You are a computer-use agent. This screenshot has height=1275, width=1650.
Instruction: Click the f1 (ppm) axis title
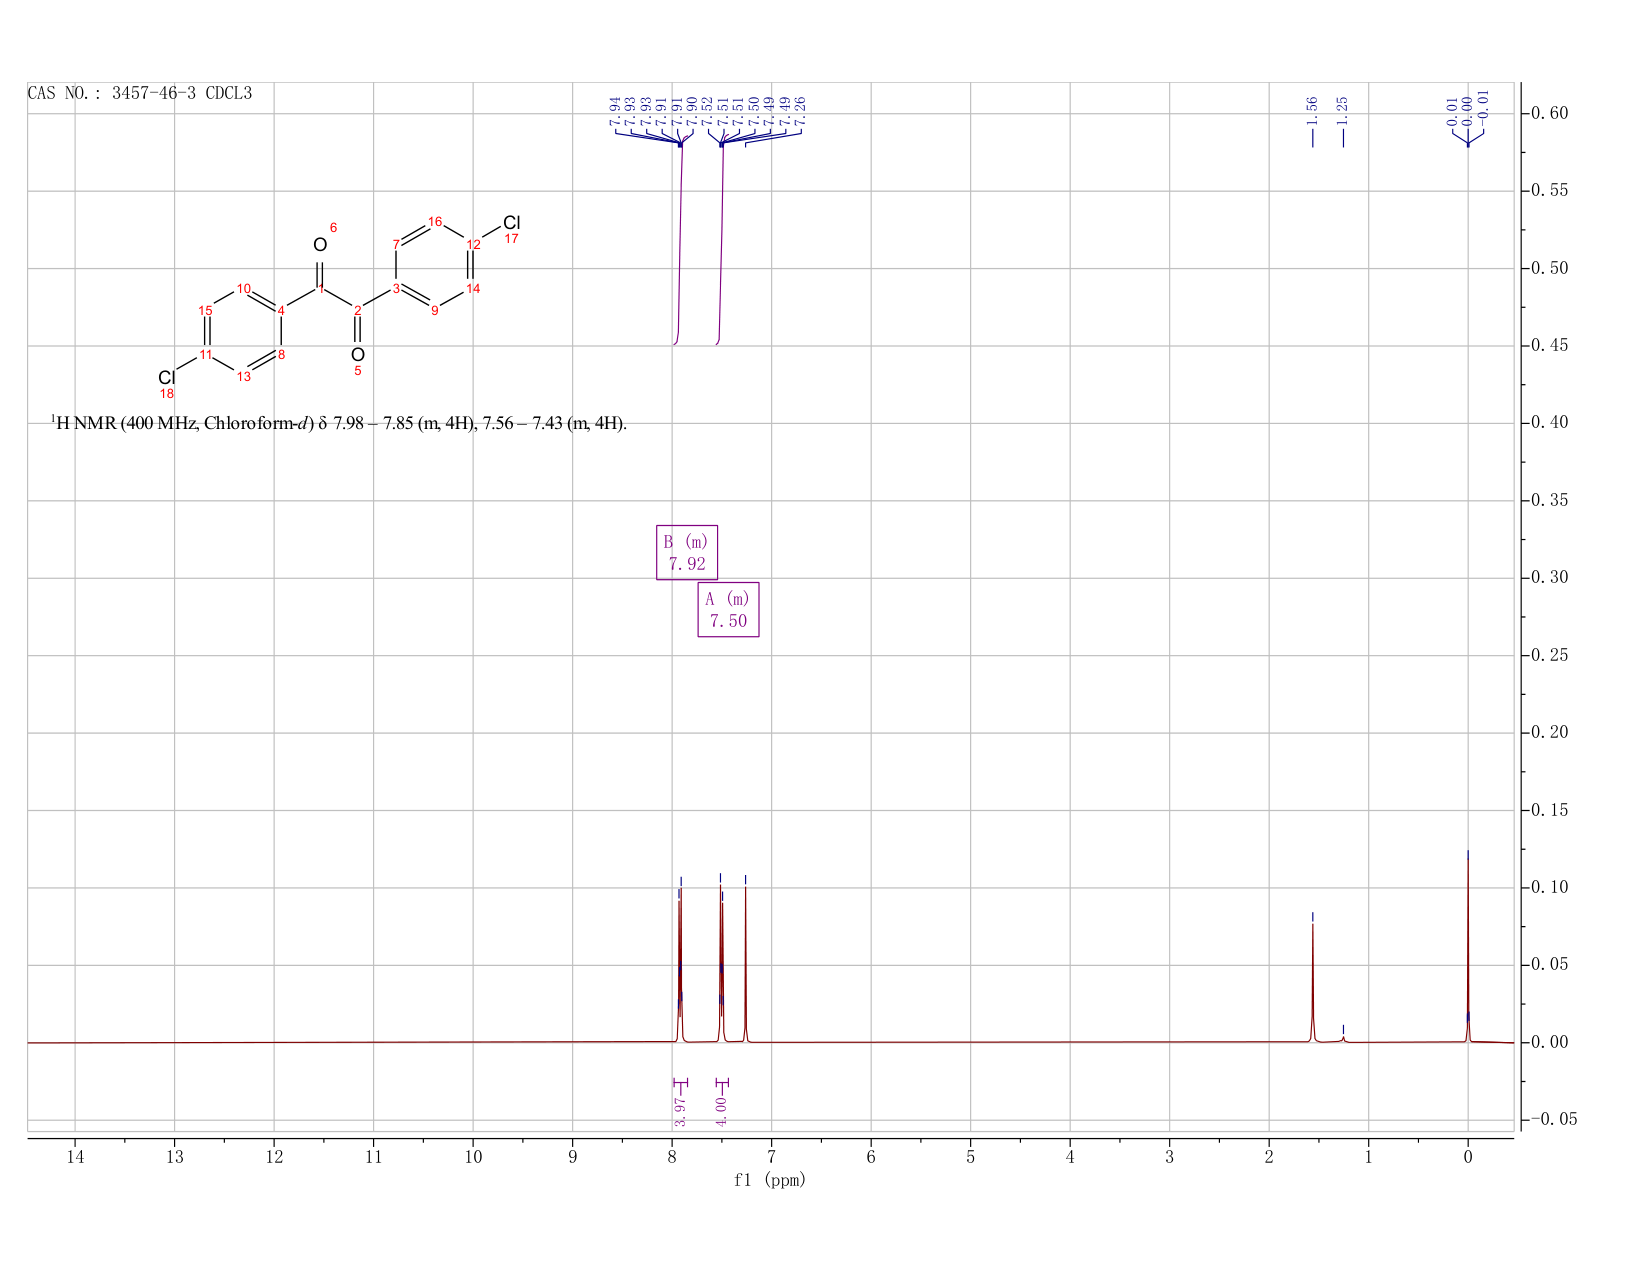pyautogui.click(x=770, y=1180)
